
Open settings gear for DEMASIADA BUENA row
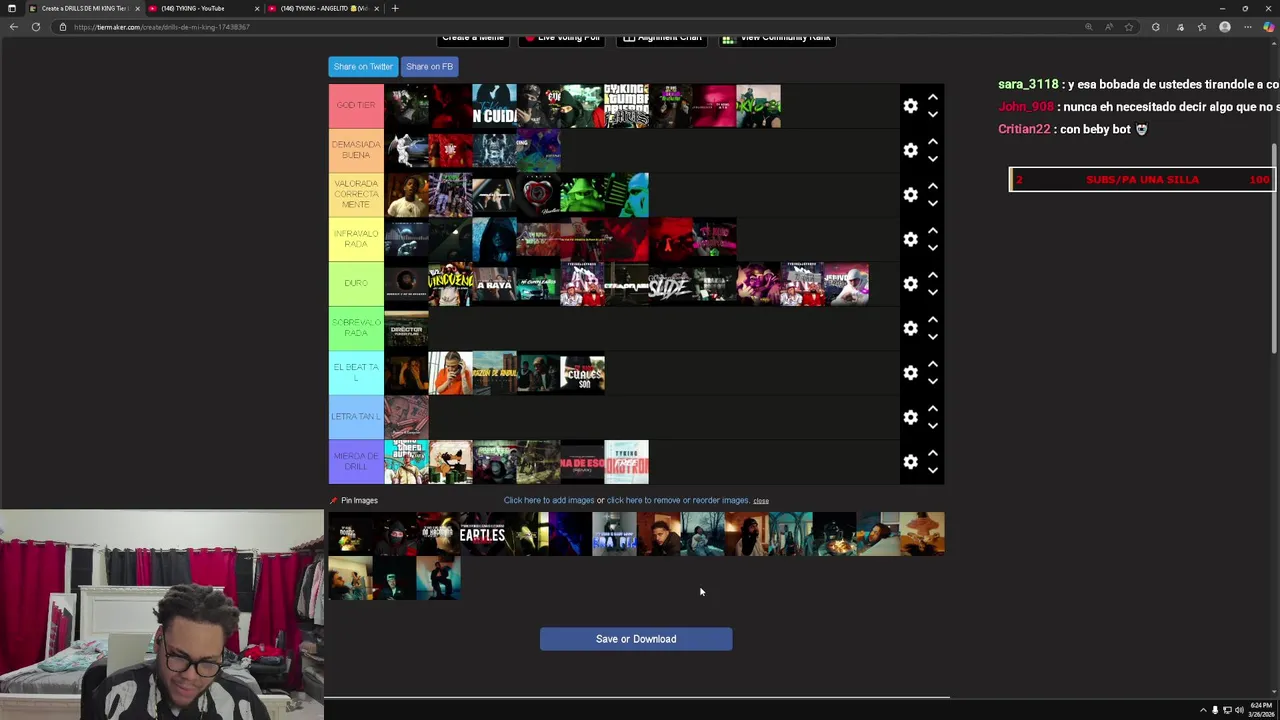(910, 150)
